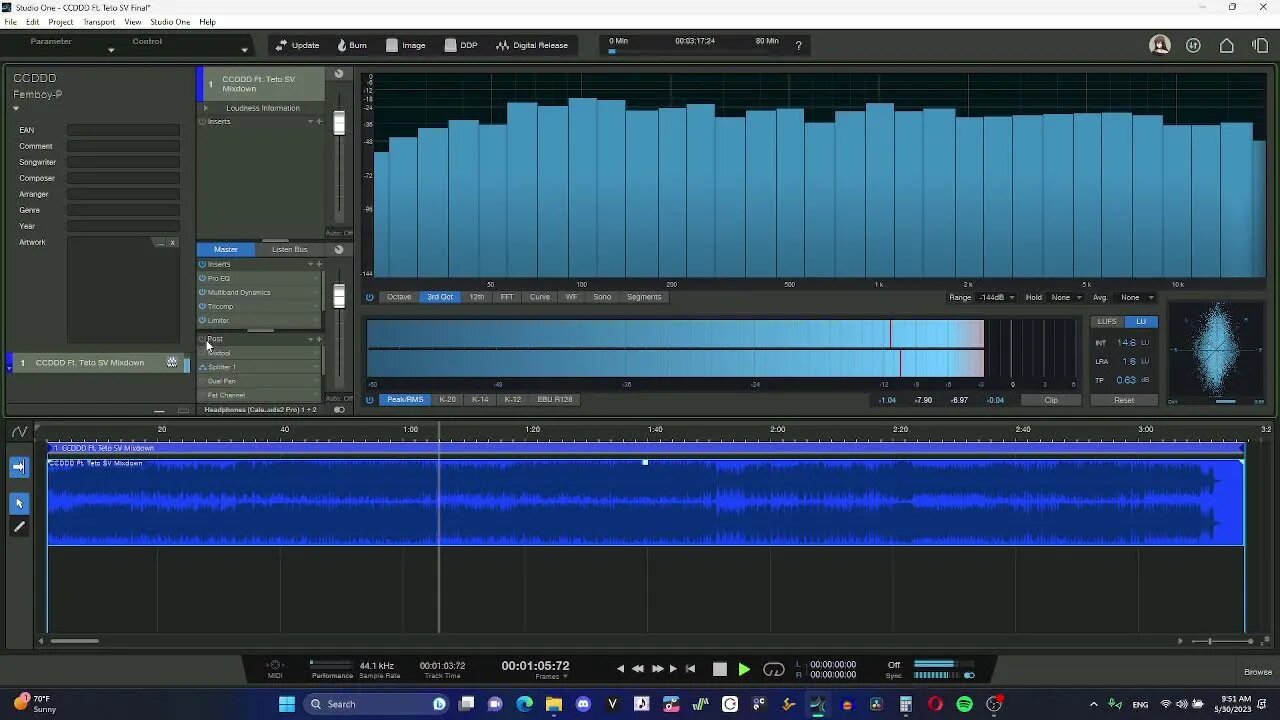The image size is (1280, 720).
Task: Bypass the Limiter insert
Action: (202, 320)
